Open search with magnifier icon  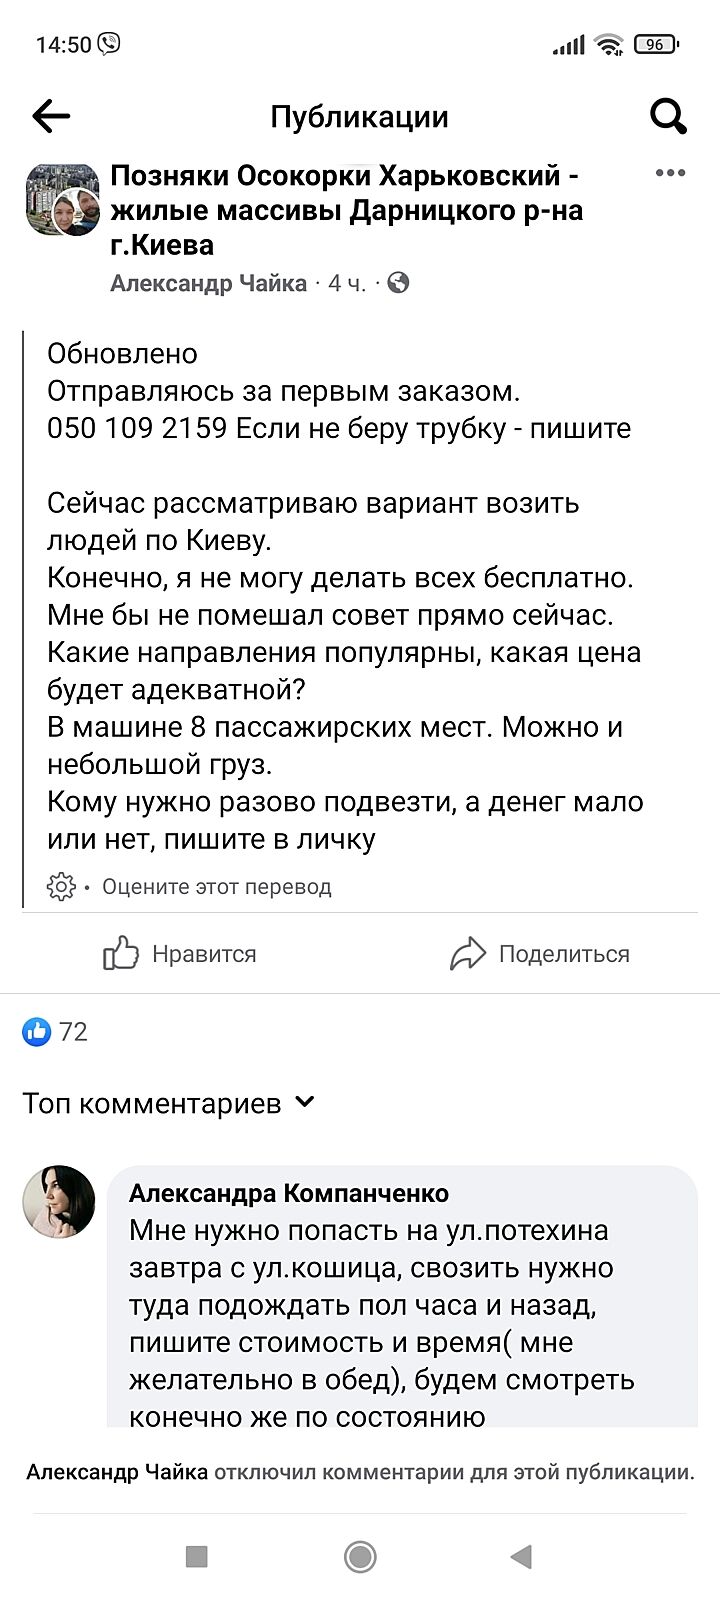pyautogui.click(x=668, y=117)
